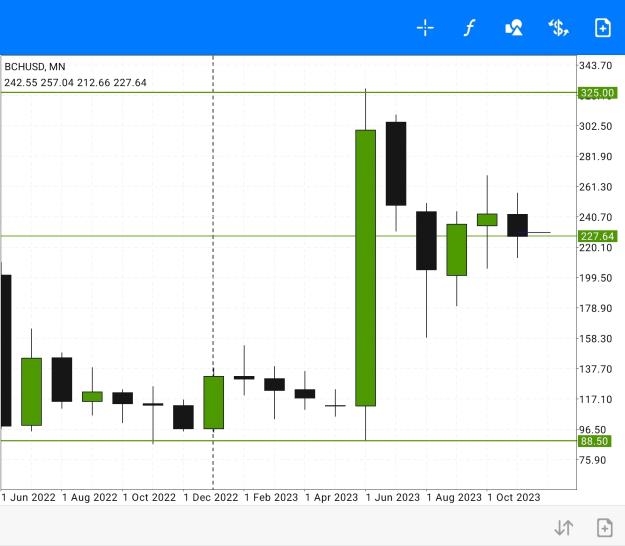The height and width of the screenshot is (546, 625).
Task: Tap the OHLC values 242.55 257.04 212.66 227.64
Action: (x=75, y=82)
